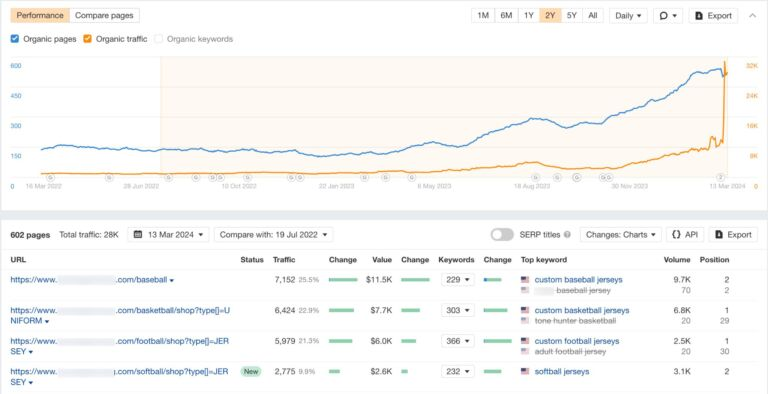Select the 2Y time range
Image resolution: width=768 pixels, height=394 pixels.
coord(550,15)
